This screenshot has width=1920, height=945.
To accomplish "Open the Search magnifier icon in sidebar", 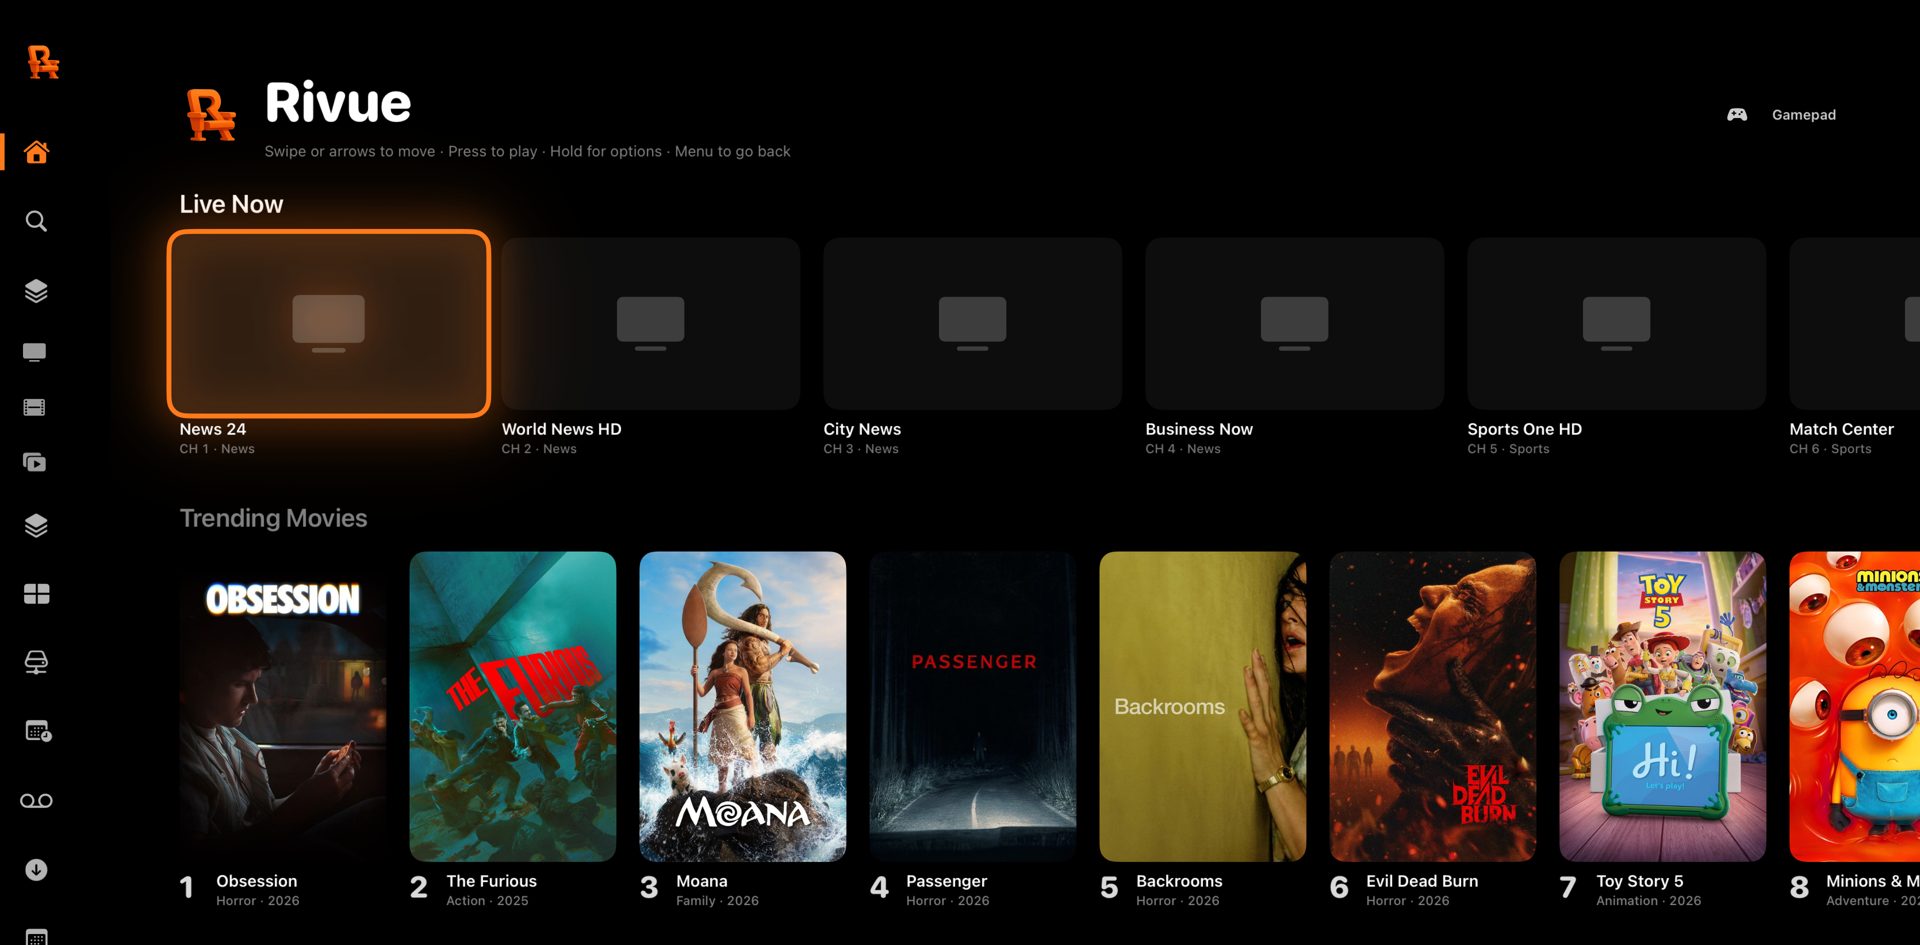I will [x=36, y=221].
